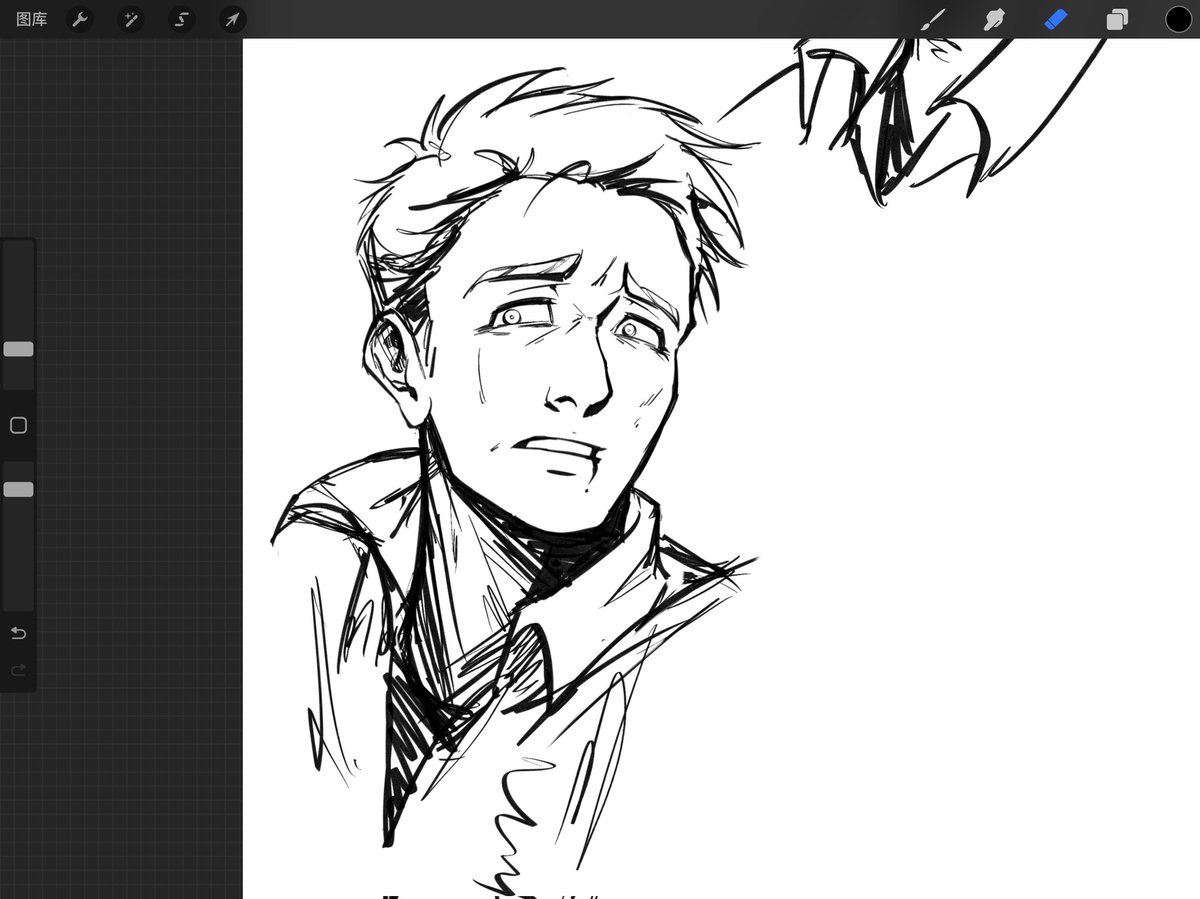Open the Layers panel

[x=1117, y=19]
